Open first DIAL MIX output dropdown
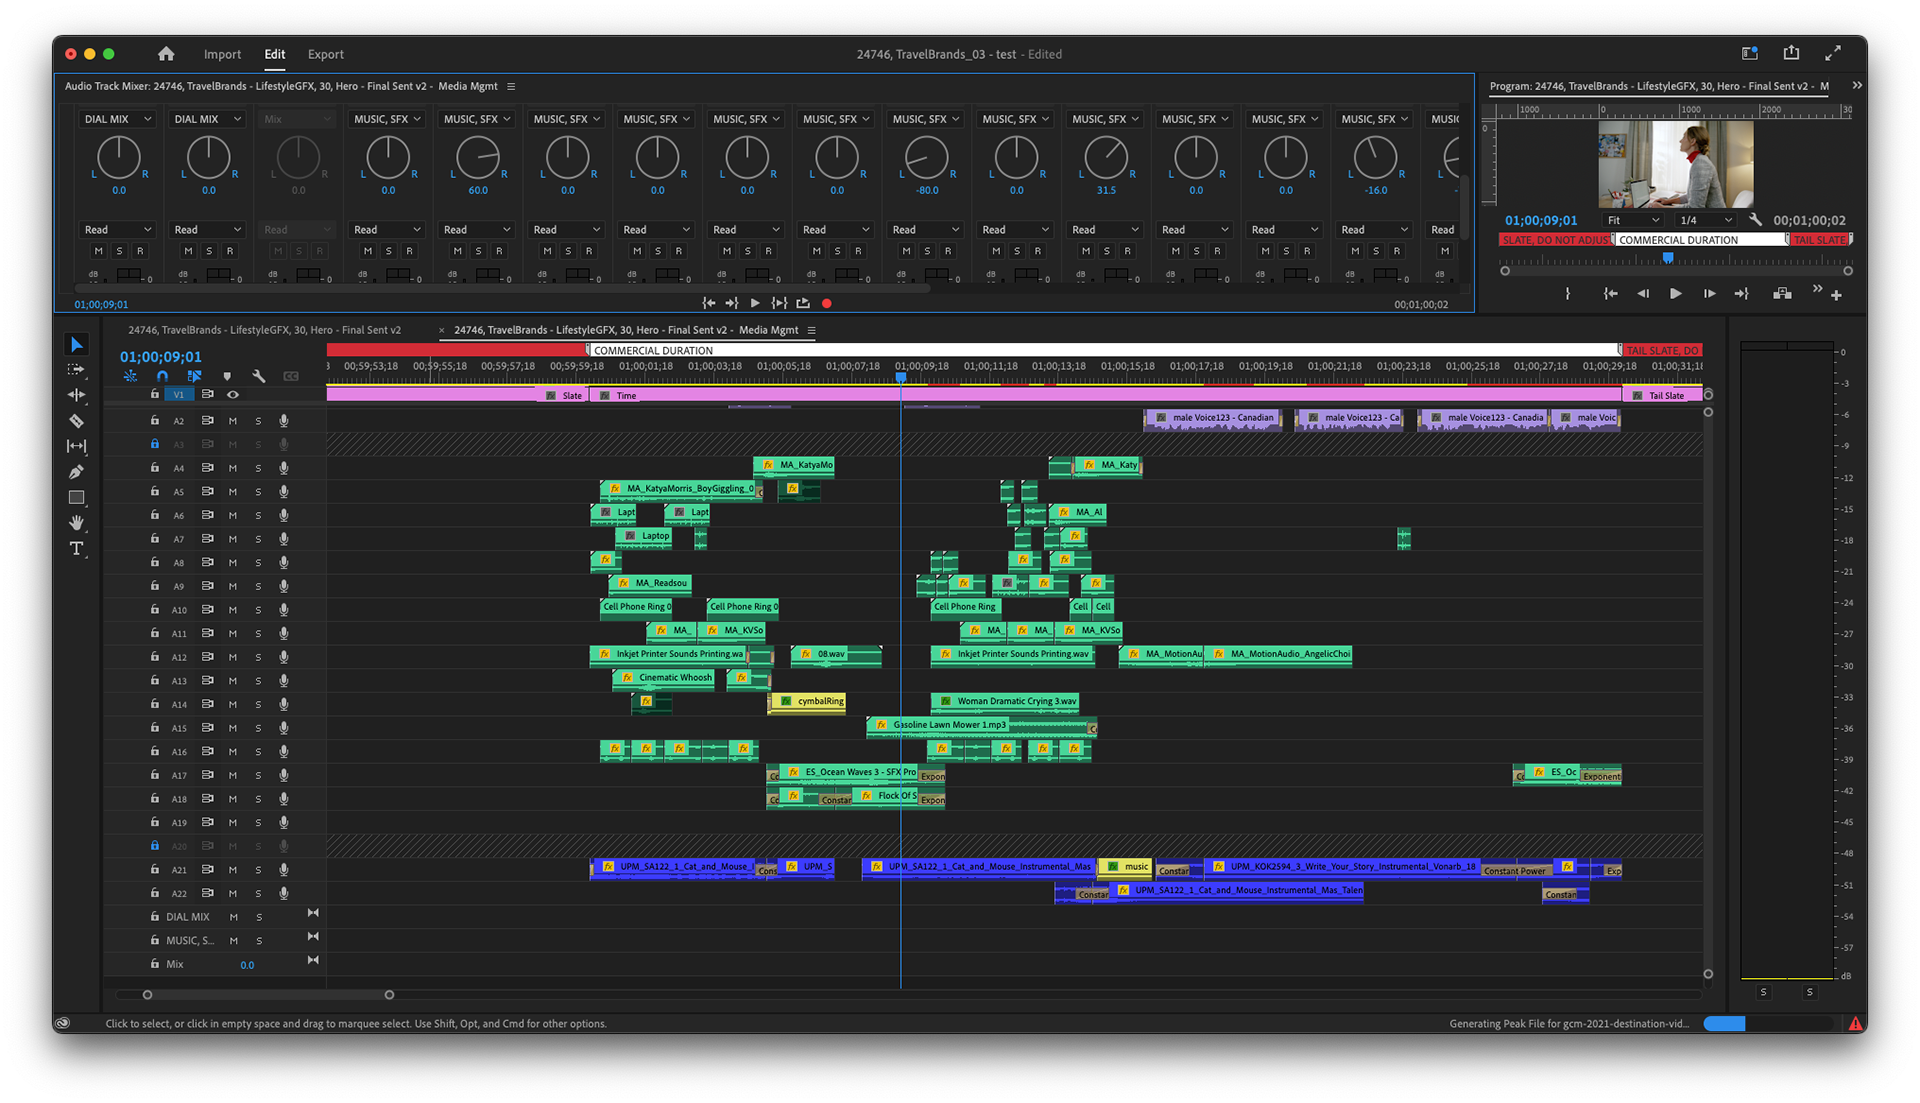Image resolution: width=1920 pixels, height=1103 pixels. [118, 119]
